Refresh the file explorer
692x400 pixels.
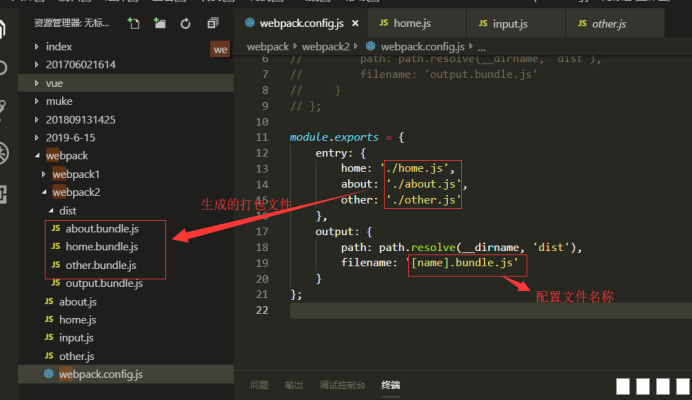click(186, 23)
